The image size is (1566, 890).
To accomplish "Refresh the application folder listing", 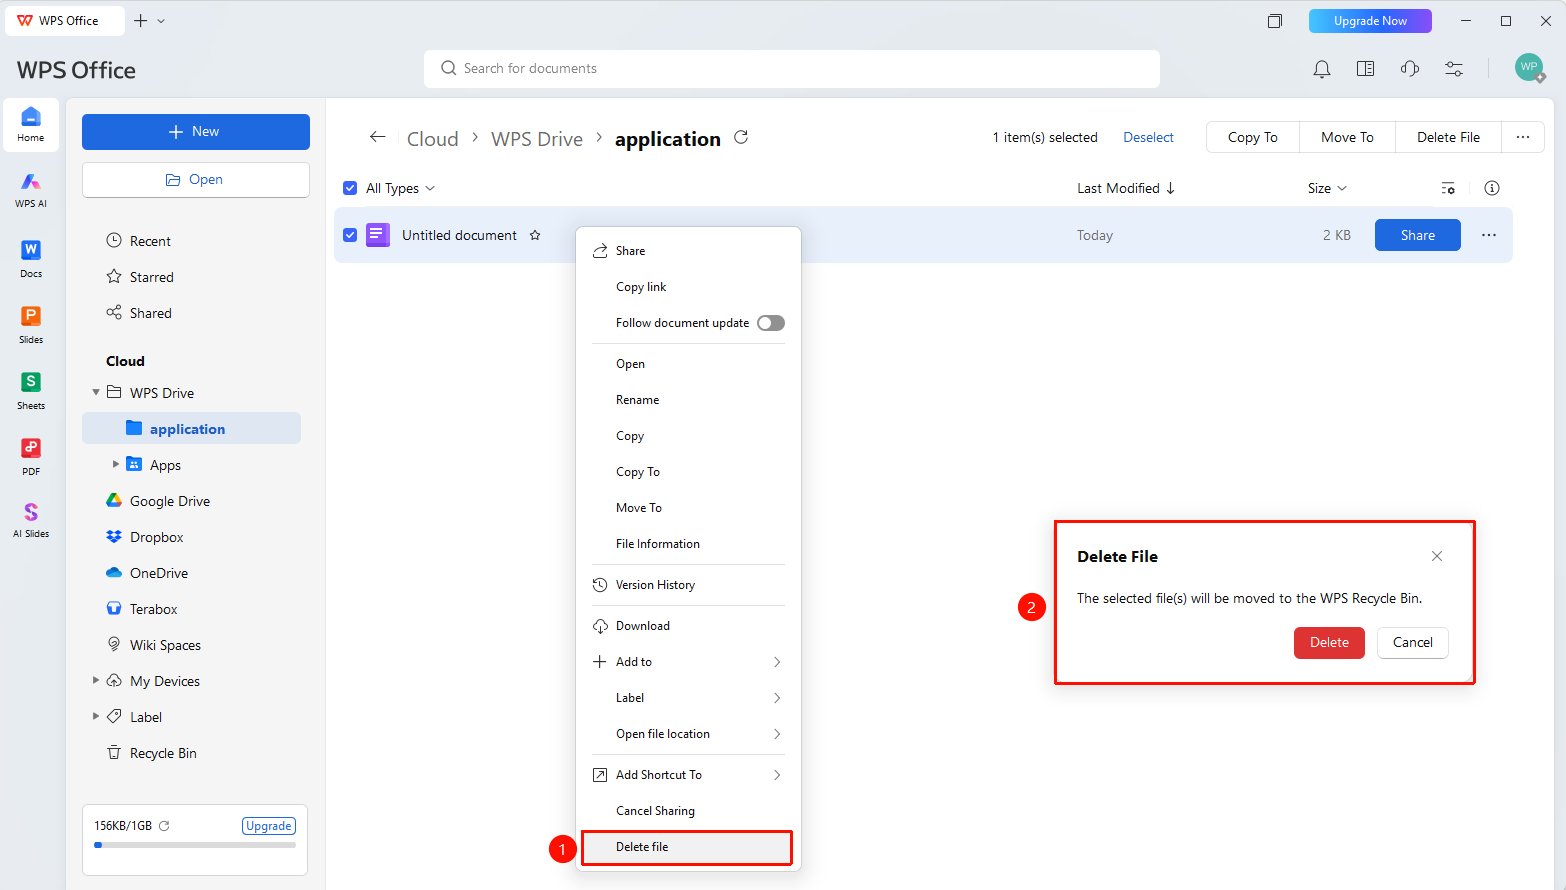I will [x=741, y=137].
